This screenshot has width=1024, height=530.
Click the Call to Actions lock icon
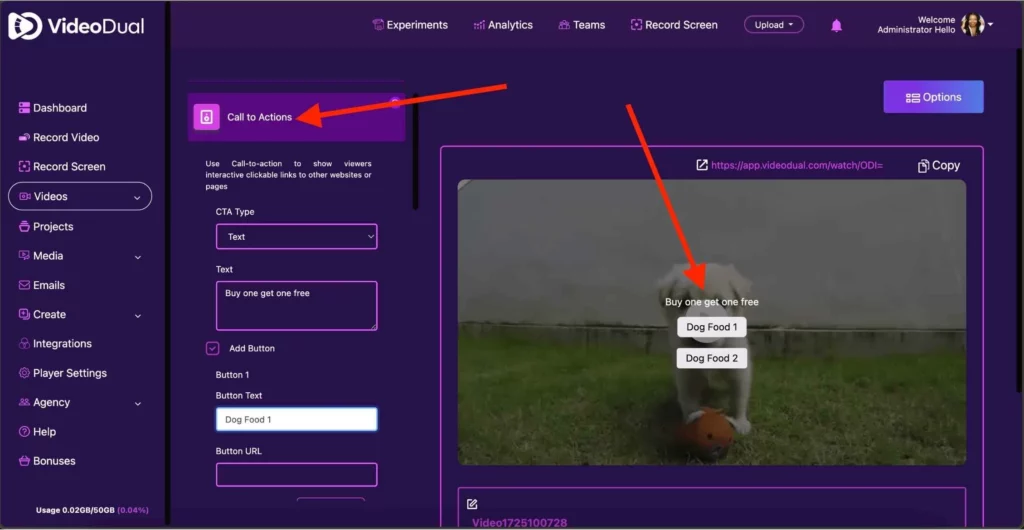(206, 117)
